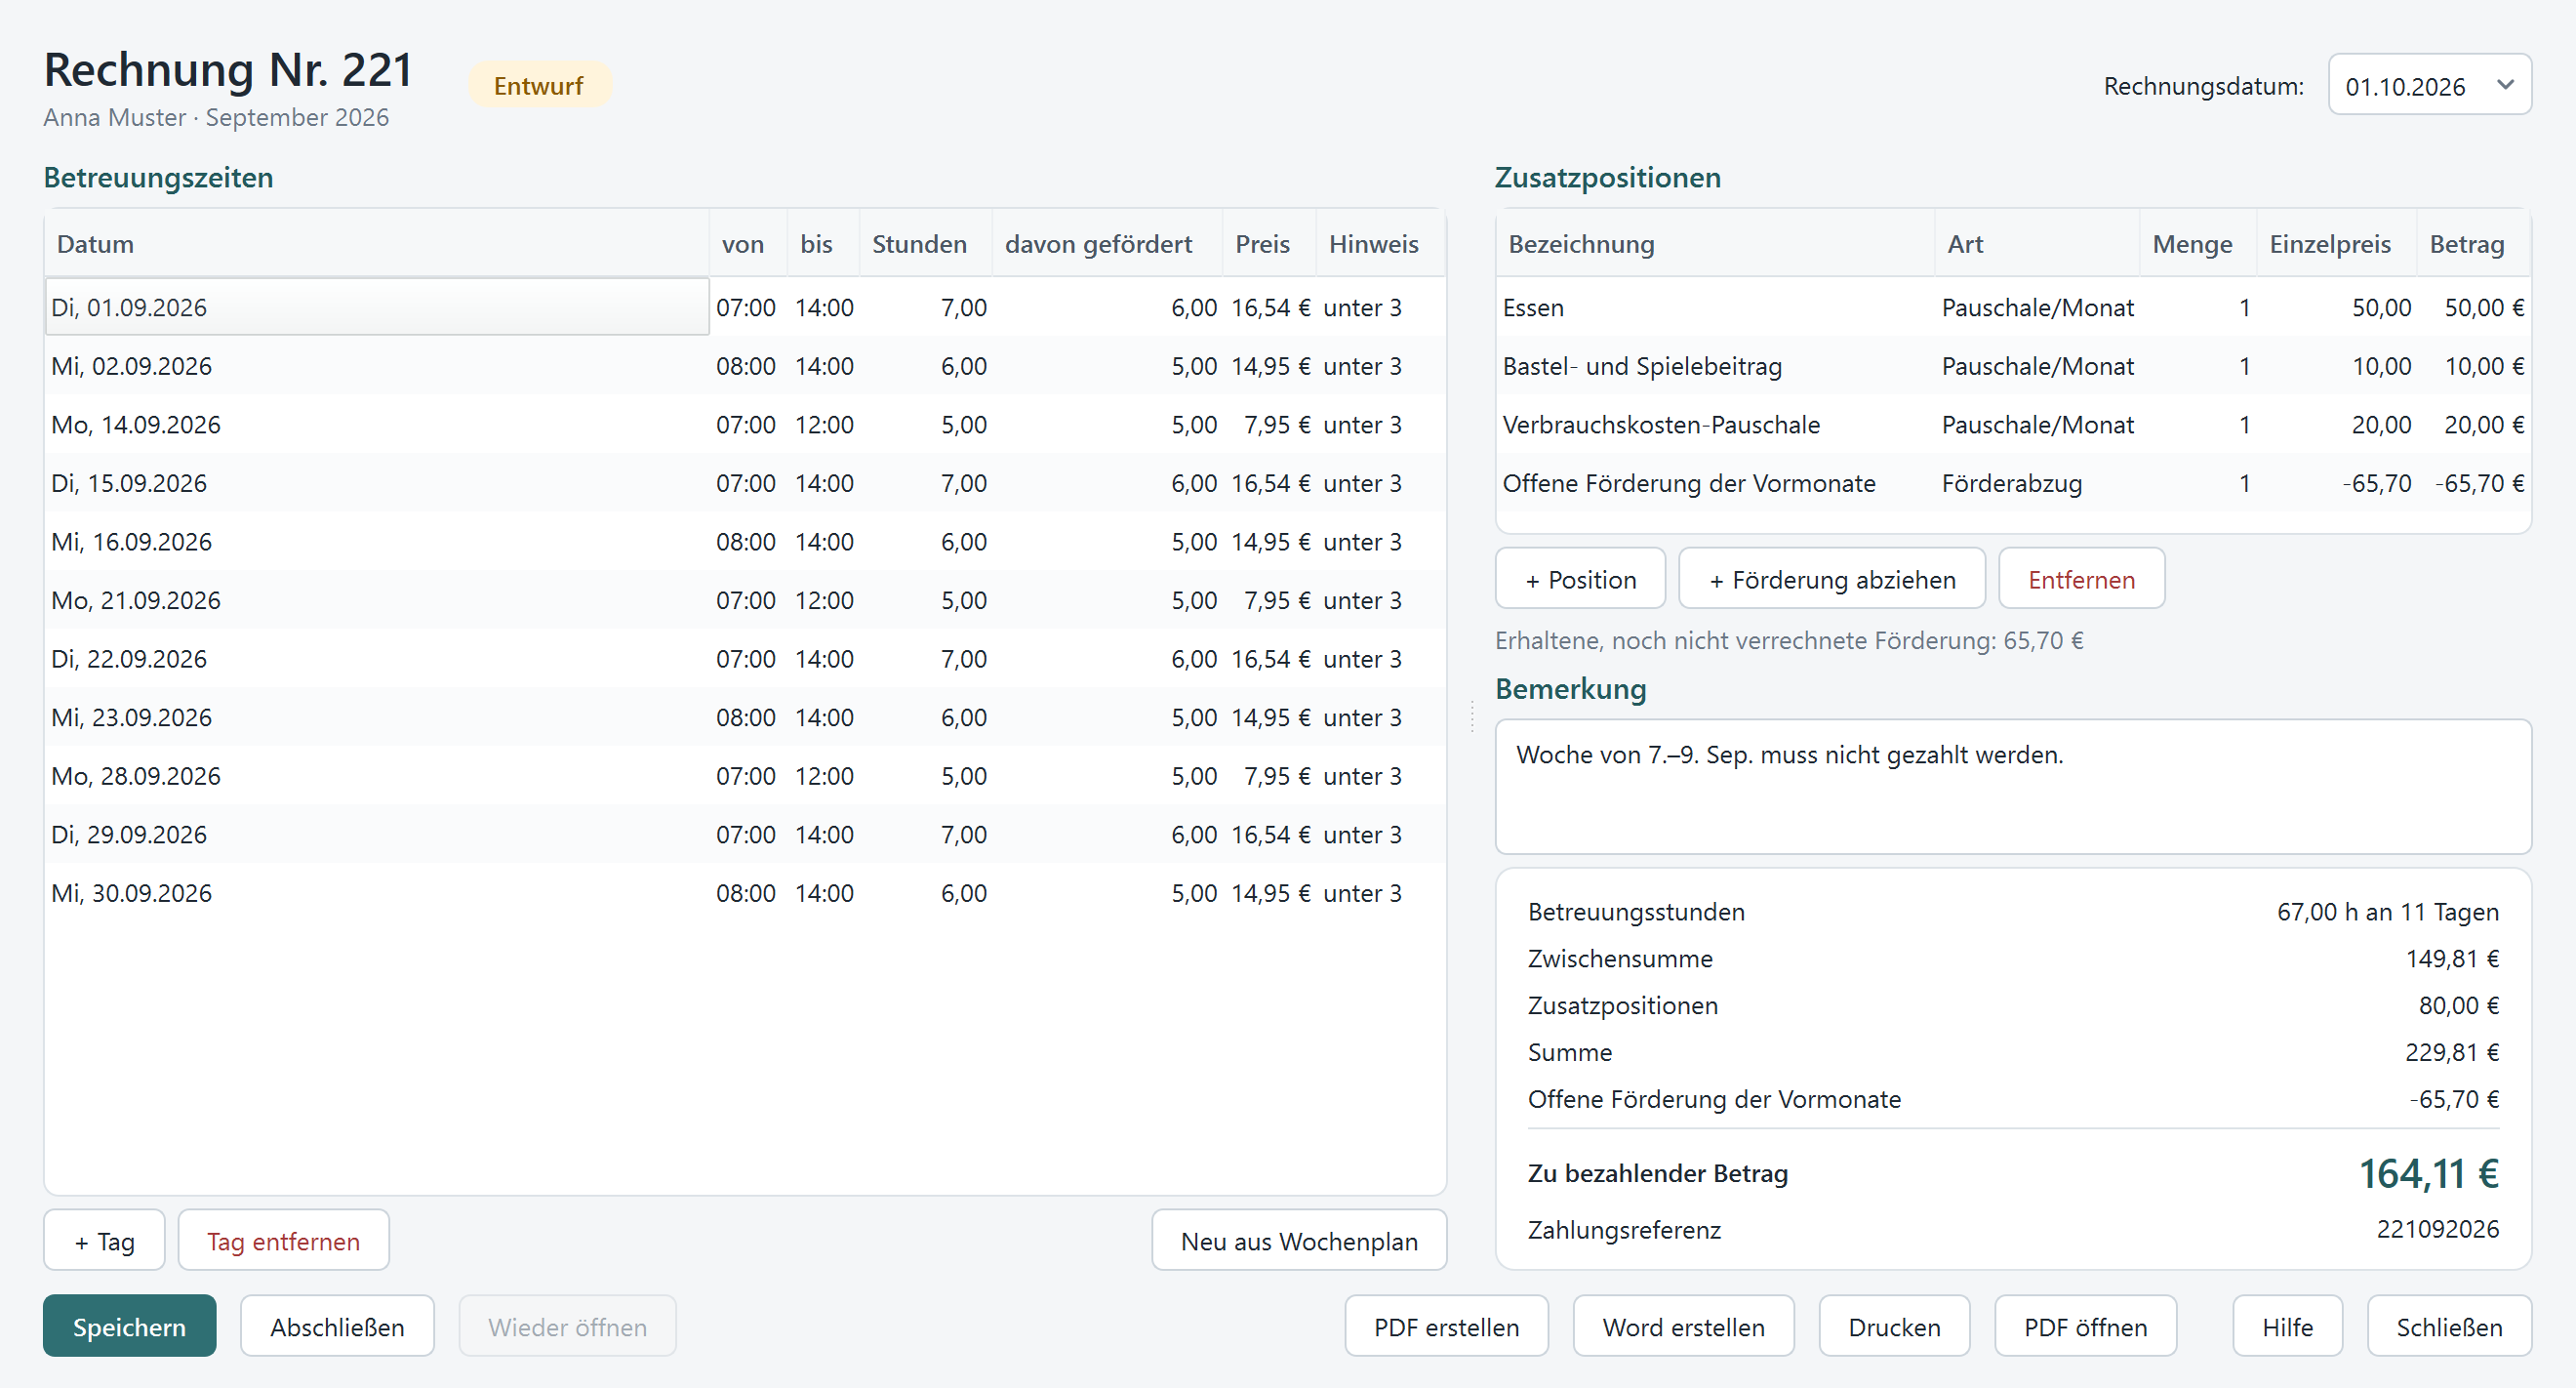
Task: Open the invoice via PDF öffnen
Action: pyautogui.click(x=2085, y=1326)
